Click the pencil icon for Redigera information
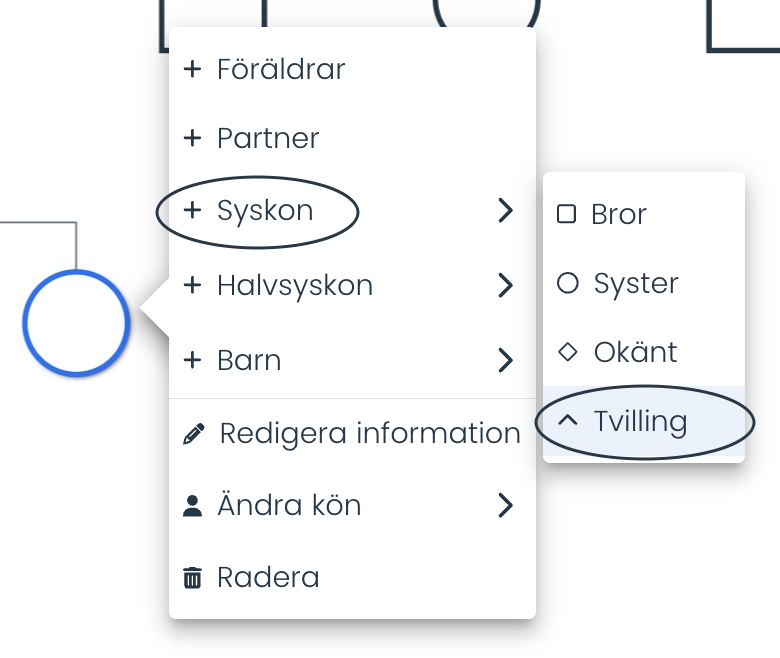The height and width of the screenshot is (658, 780). tap(194, 433)
